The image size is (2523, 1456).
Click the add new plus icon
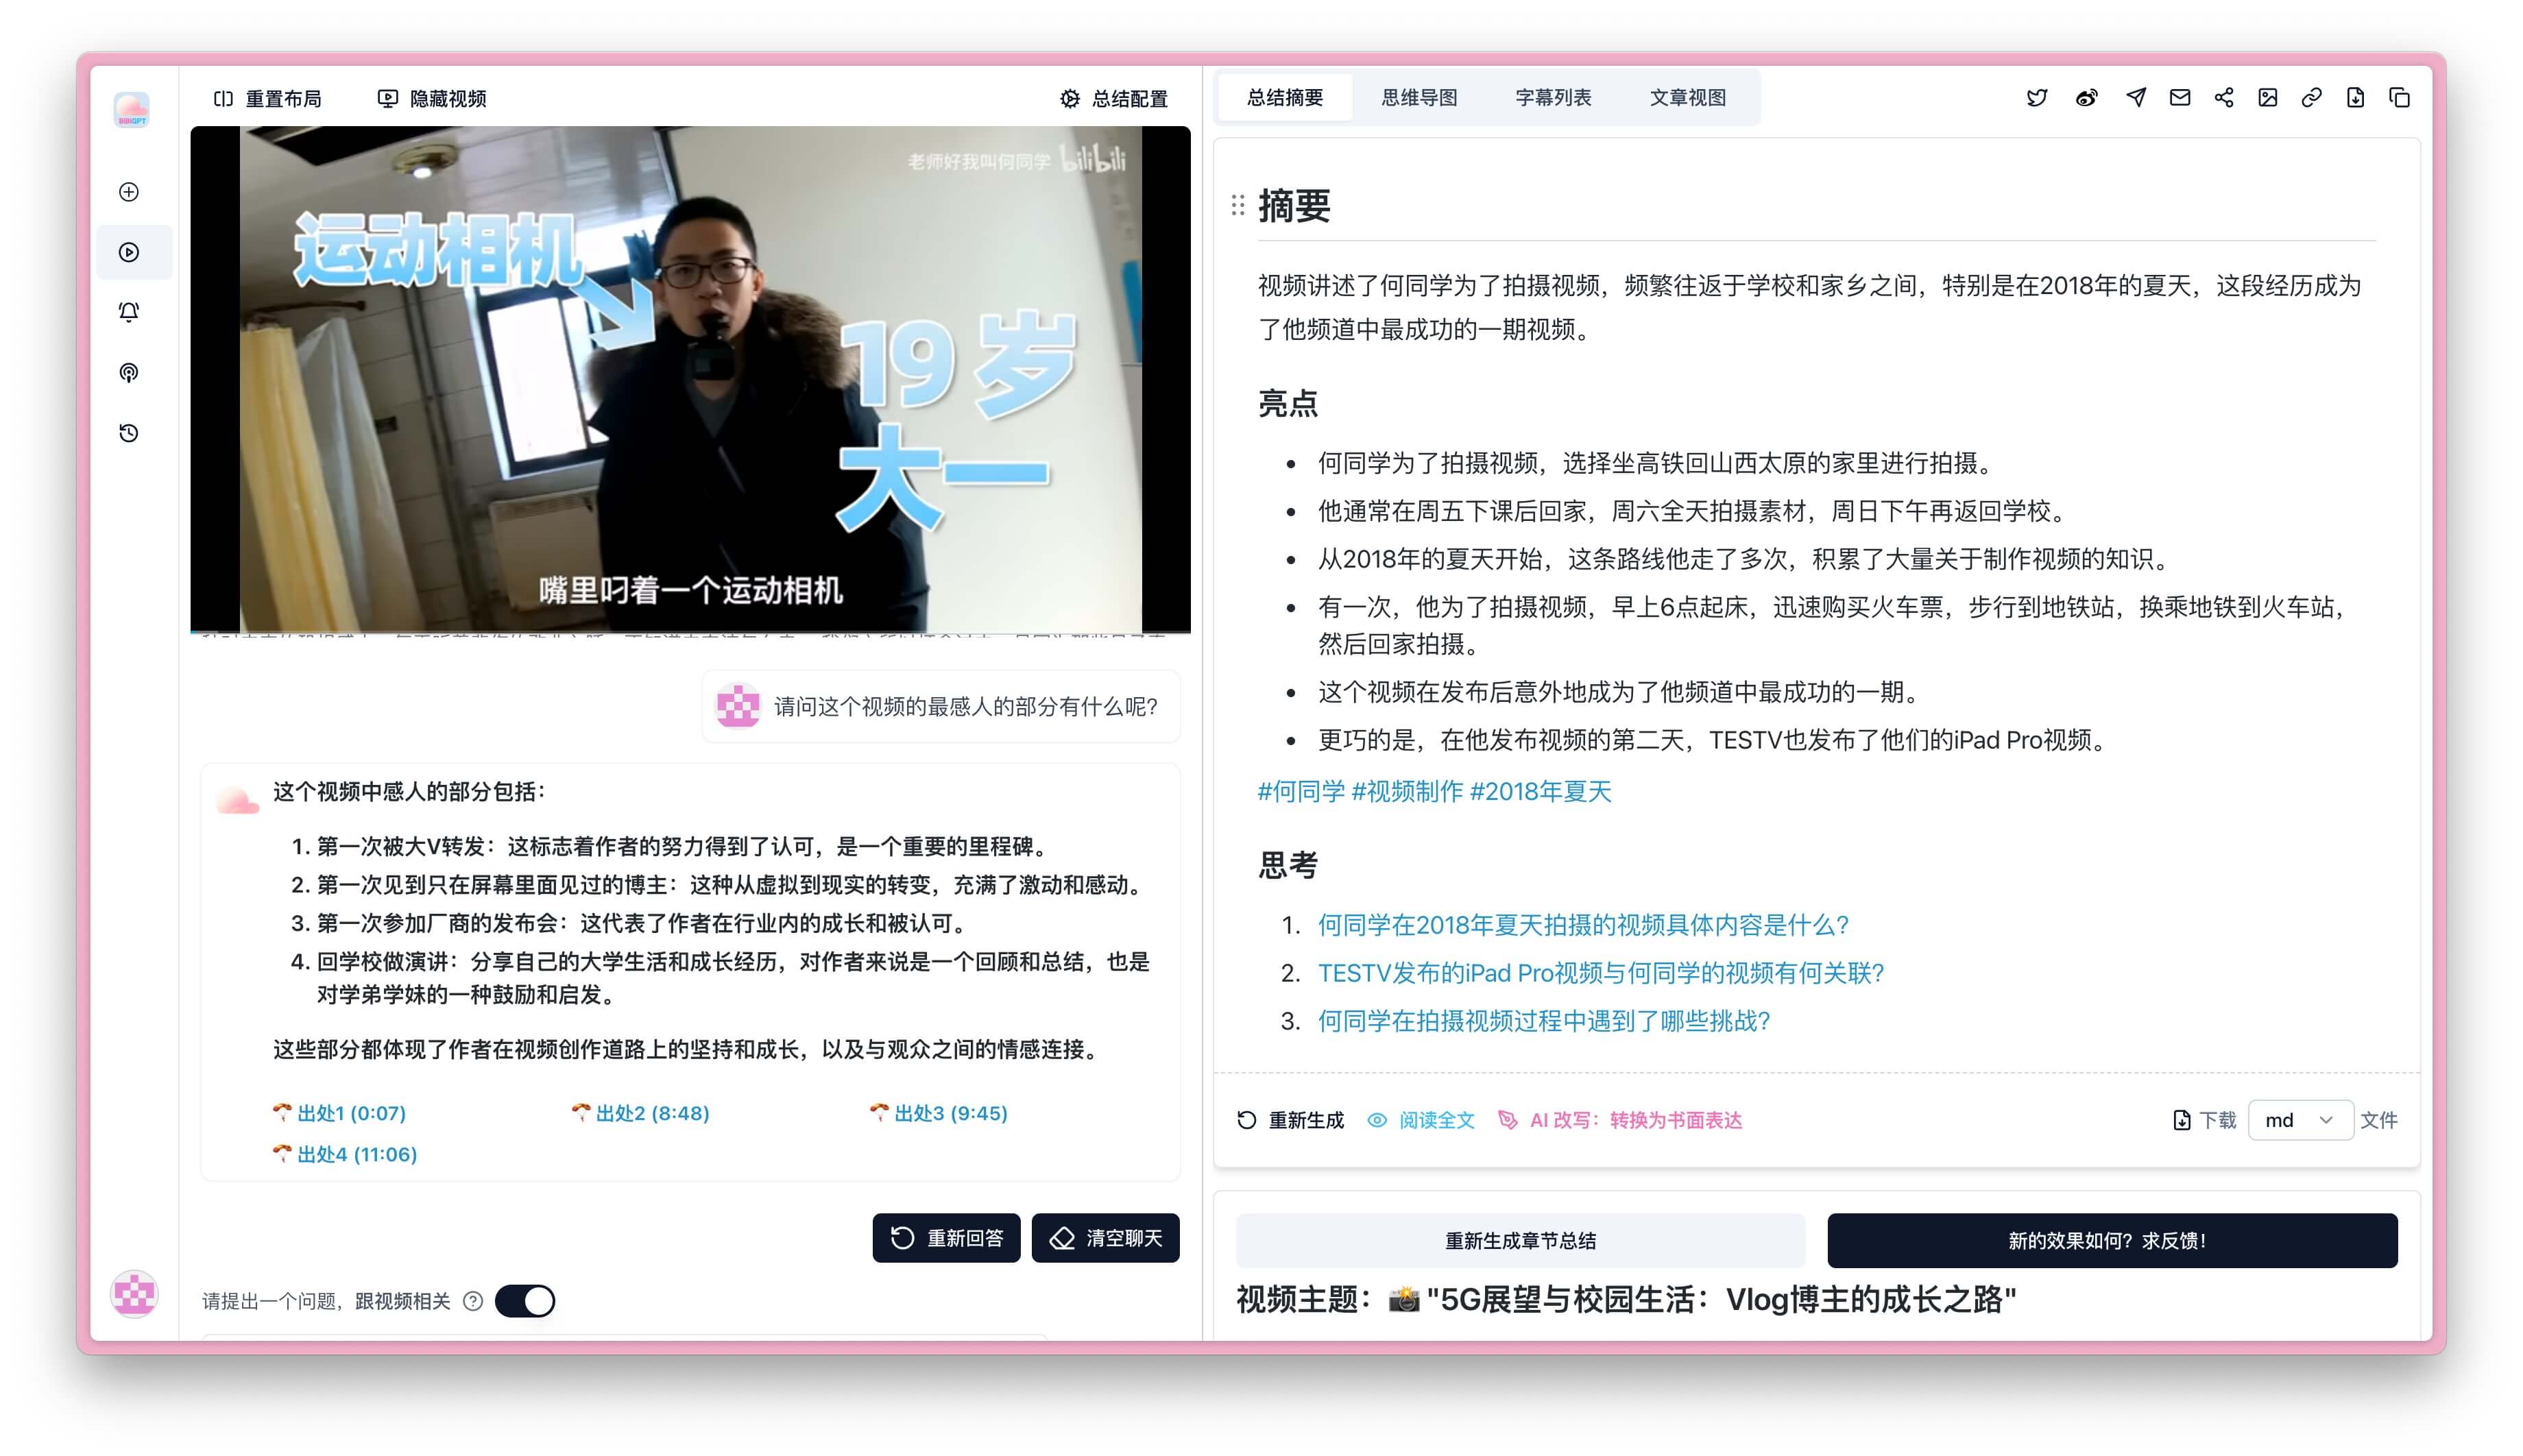(x=129, y=192)
